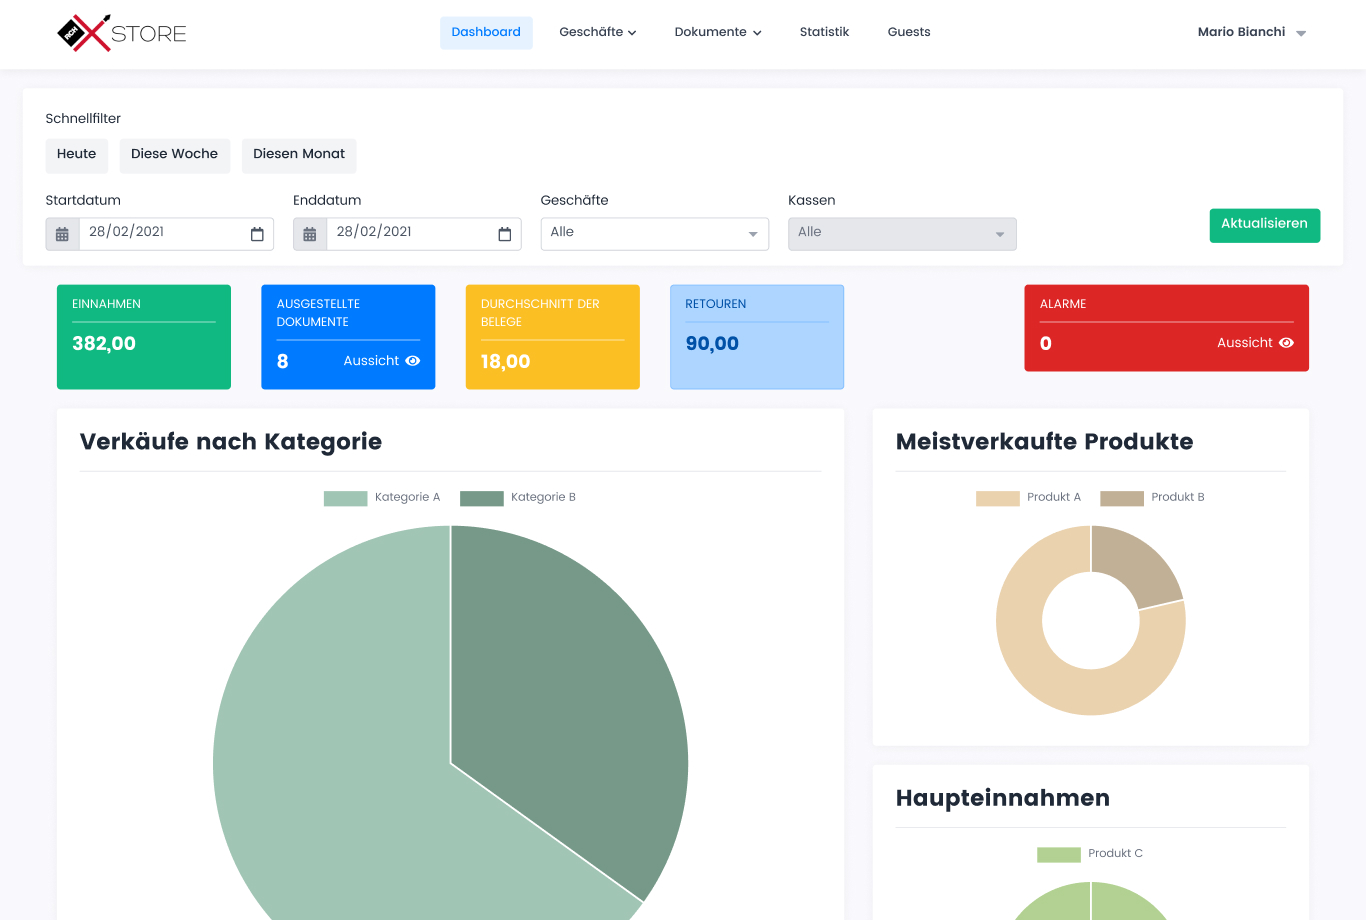Toggle Produkt A legend entry
Viewport: 1366px width, 920px height.
tap(1029, 497)
